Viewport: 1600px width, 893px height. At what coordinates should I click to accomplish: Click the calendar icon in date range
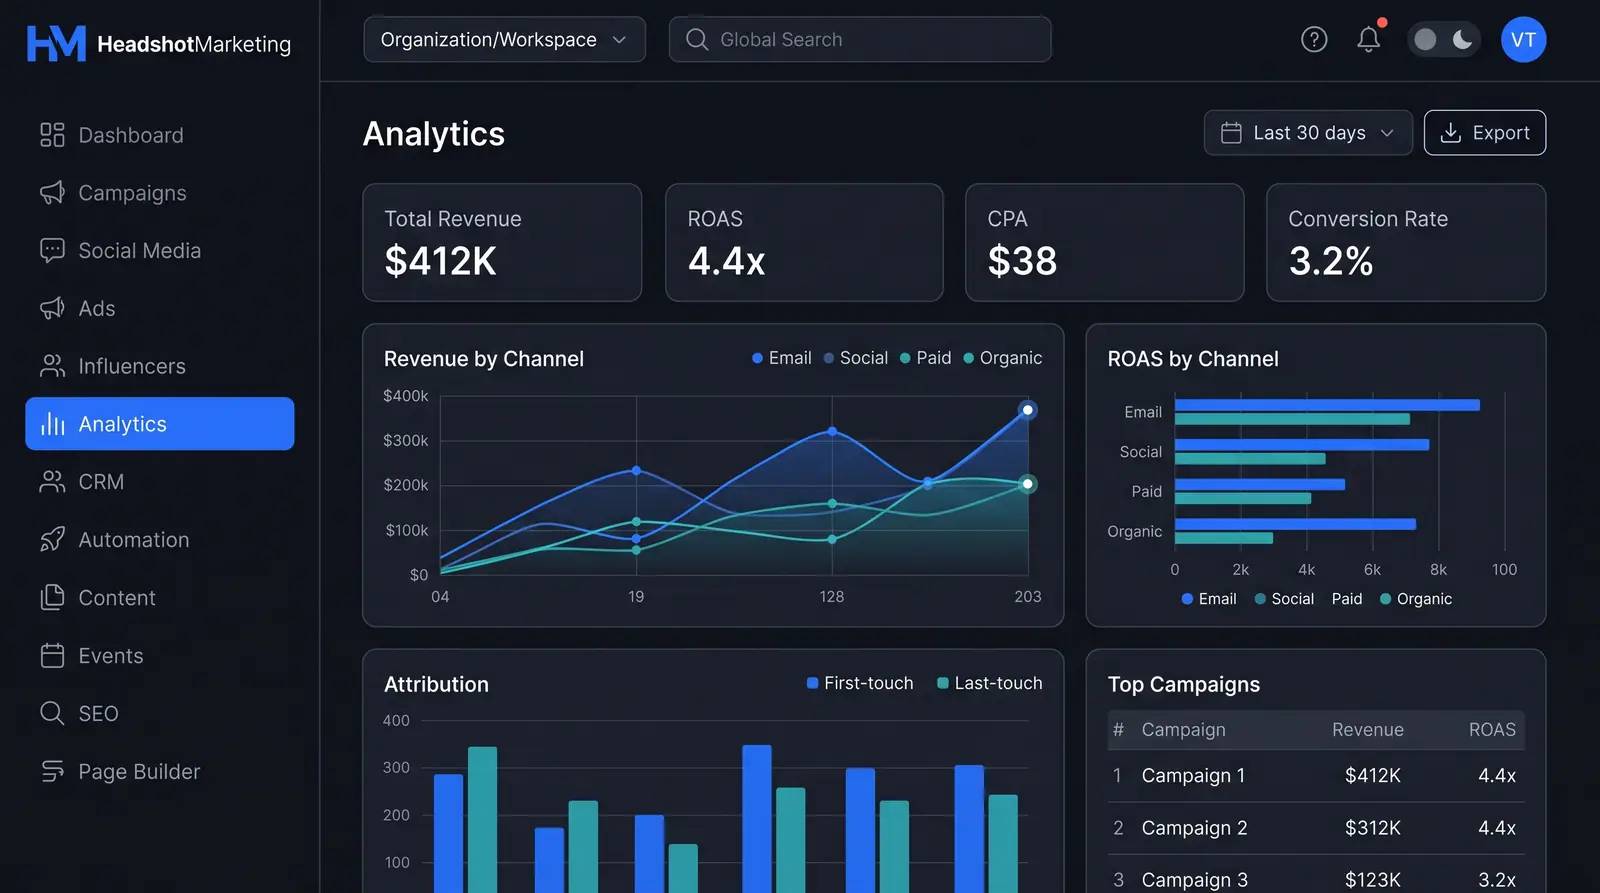tap(1231, 133)
